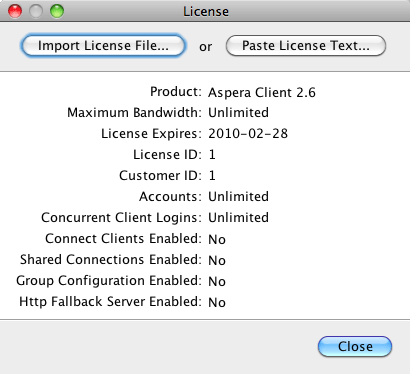Select the Maximum Bandwidth 'Unlimited' value
Image resolution: width=410 pixels, height=374 pixels.
(239, 113)
